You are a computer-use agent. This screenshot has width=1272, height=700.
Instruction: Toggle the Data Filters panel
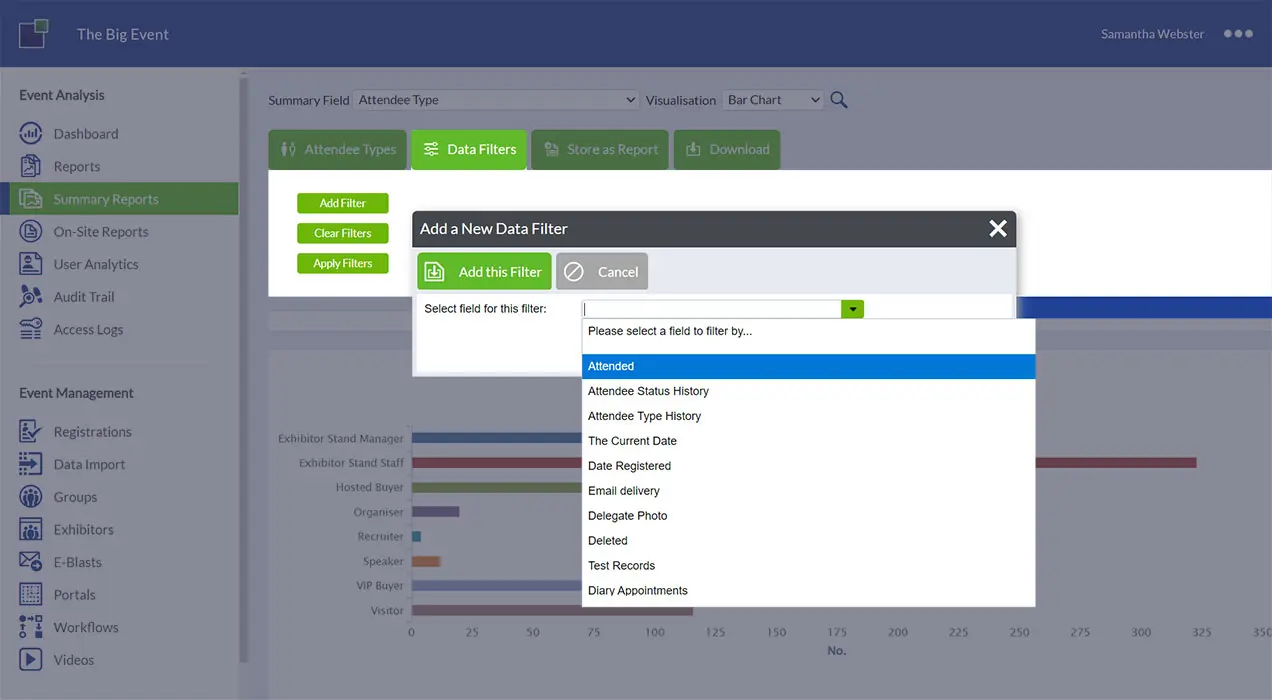pyautogui.click(x=468, y=149)
